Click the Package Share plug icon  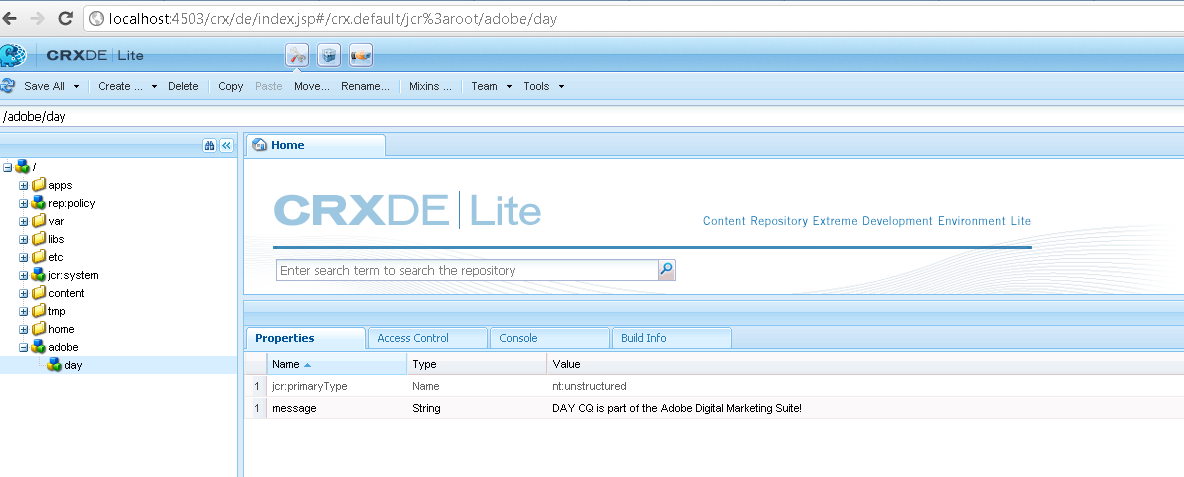point(361,55)
